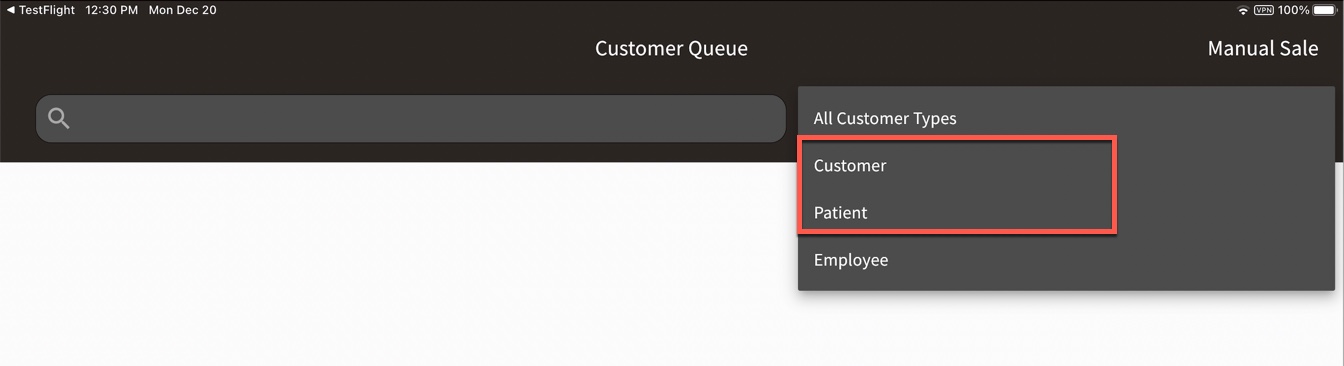Open the Manual Sale screen
Viewport: 1344px width, 366px height.
pyautogui.click(x=1263, y=48)
